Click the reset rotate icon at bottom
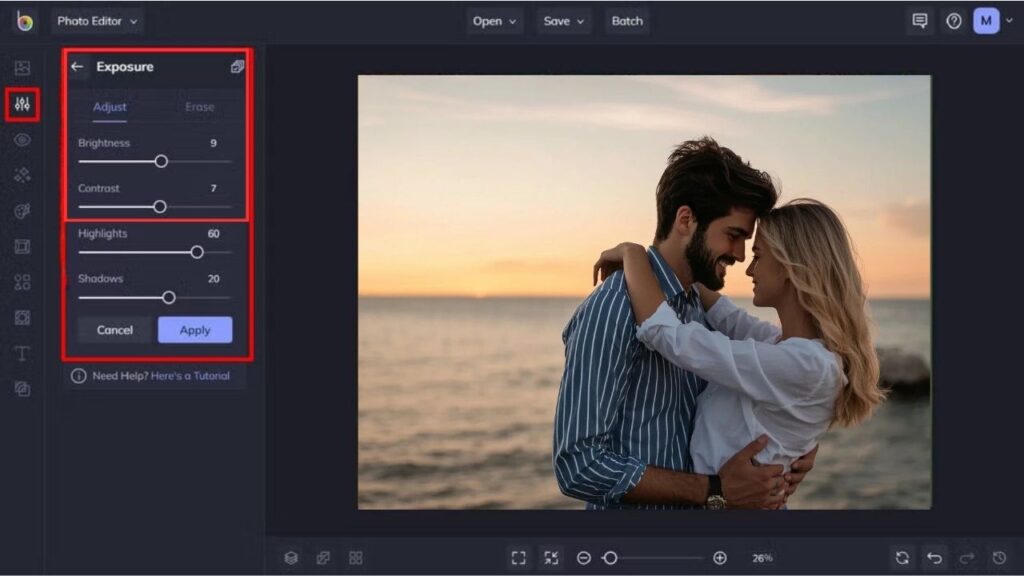Viewport: 1024px width, 576px height. tap(902, 558)
